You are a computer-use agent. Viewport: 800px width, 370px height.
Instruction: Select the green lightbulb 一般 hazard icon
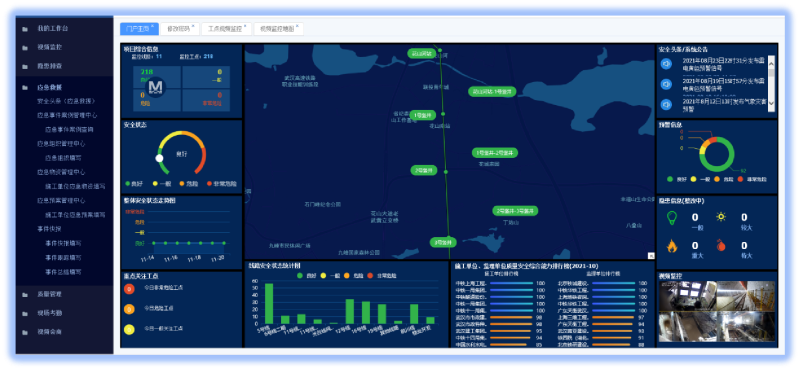point(672,218)
